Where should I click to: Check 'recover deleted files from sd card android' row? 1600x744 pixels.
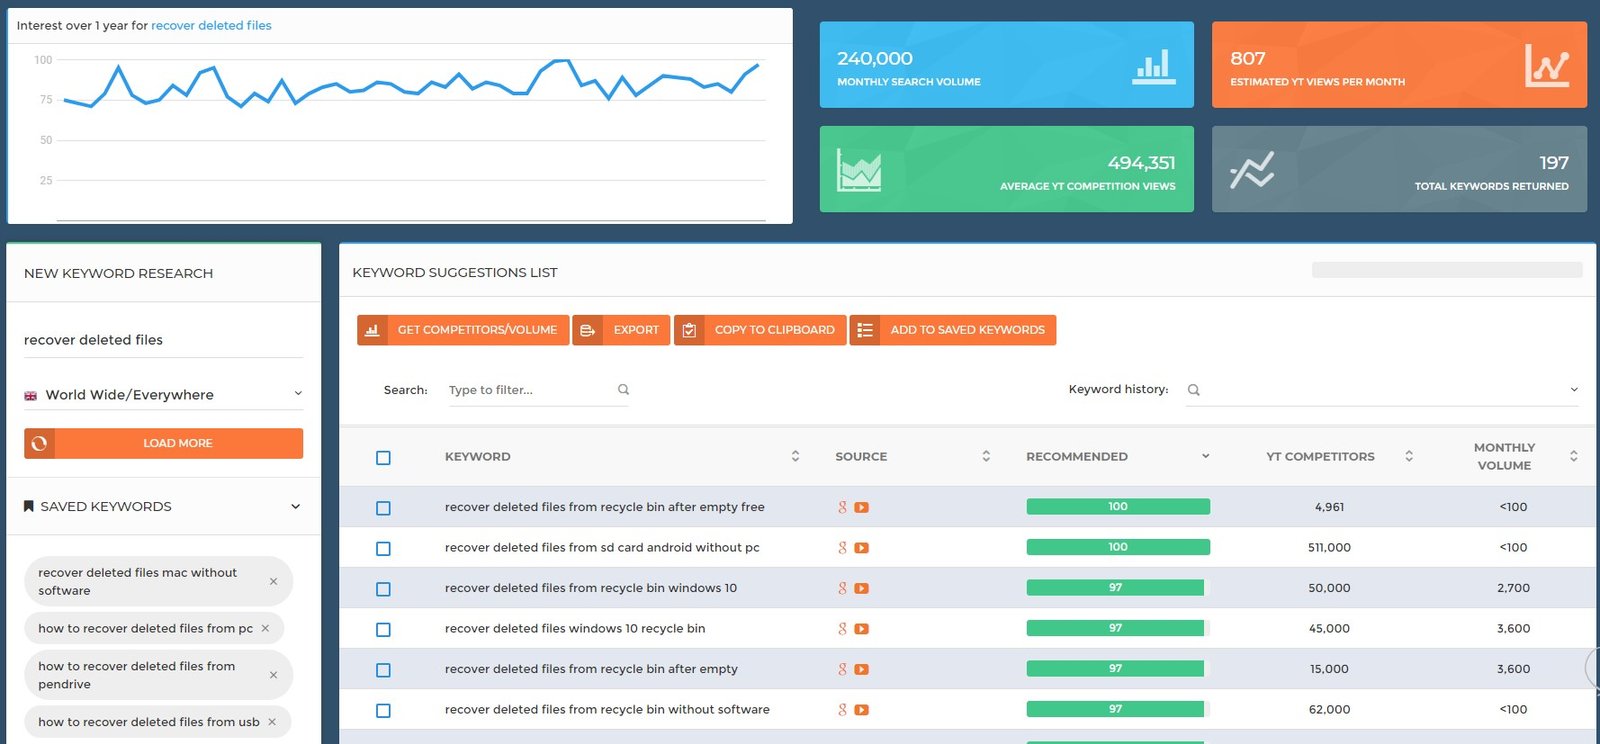click(x=383, y=549)
